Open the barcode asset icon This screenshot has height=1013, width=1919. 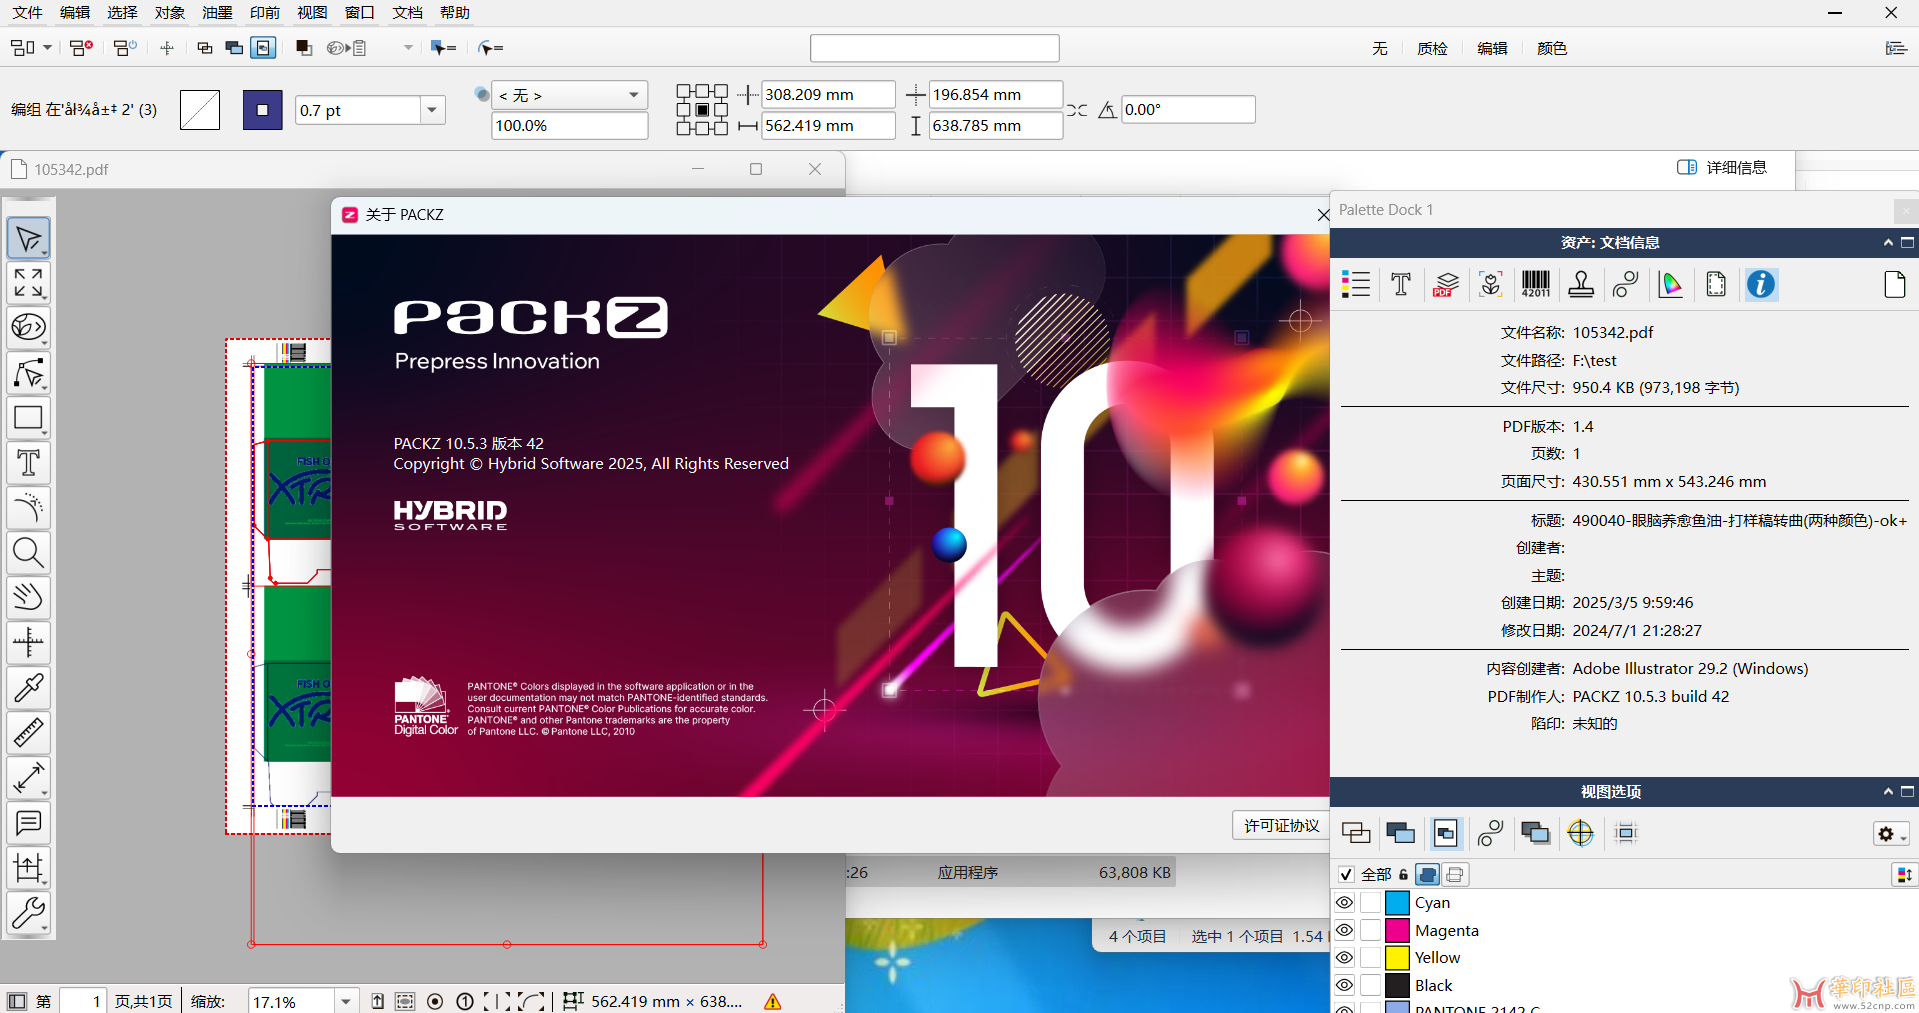pyautogui.click(x=1536, y=285)
